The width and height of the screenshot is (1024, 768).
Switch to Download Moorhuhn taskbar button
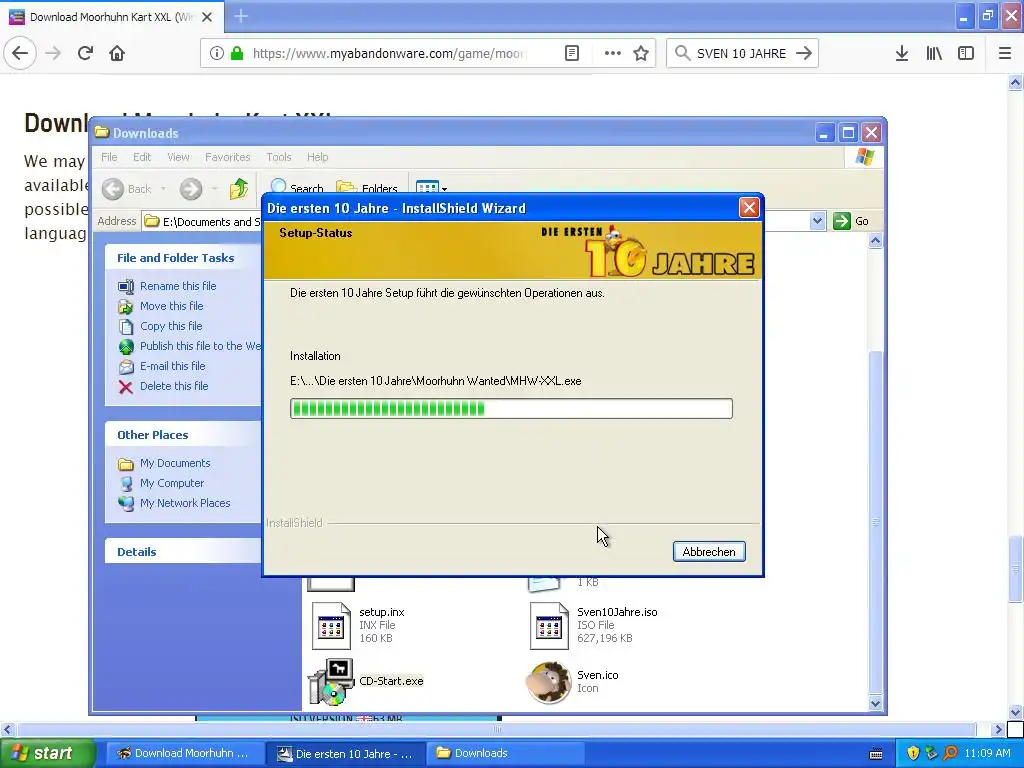[x=183, y=753]
